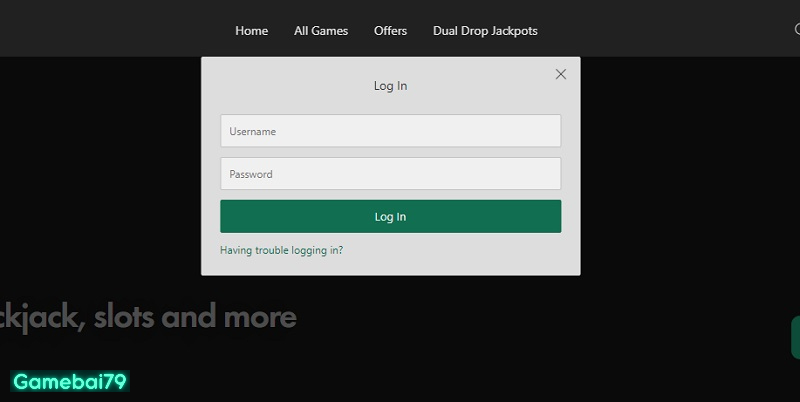Click the Password placeholder text
This screenshot has width=800, height=402.
click(x=251, y=174)
